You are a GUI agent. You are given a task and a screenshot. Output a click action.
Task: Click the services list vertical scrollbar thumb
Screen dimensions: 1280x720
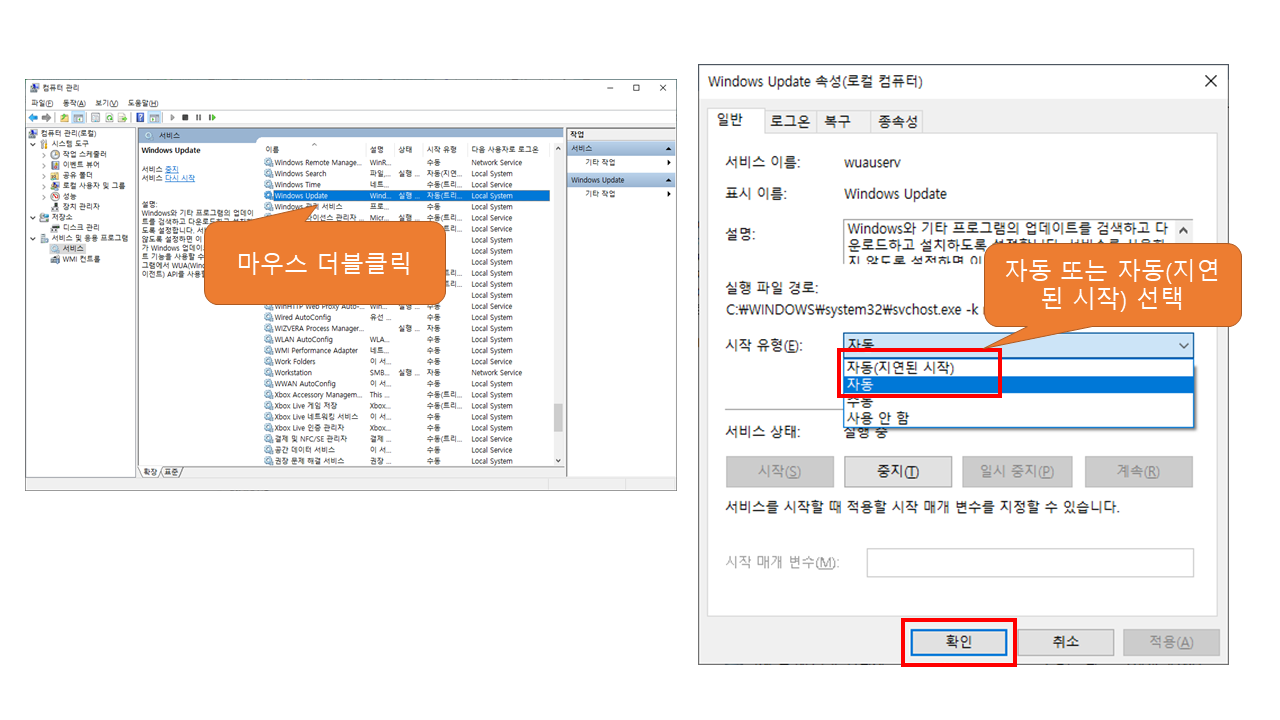point(558,416)
